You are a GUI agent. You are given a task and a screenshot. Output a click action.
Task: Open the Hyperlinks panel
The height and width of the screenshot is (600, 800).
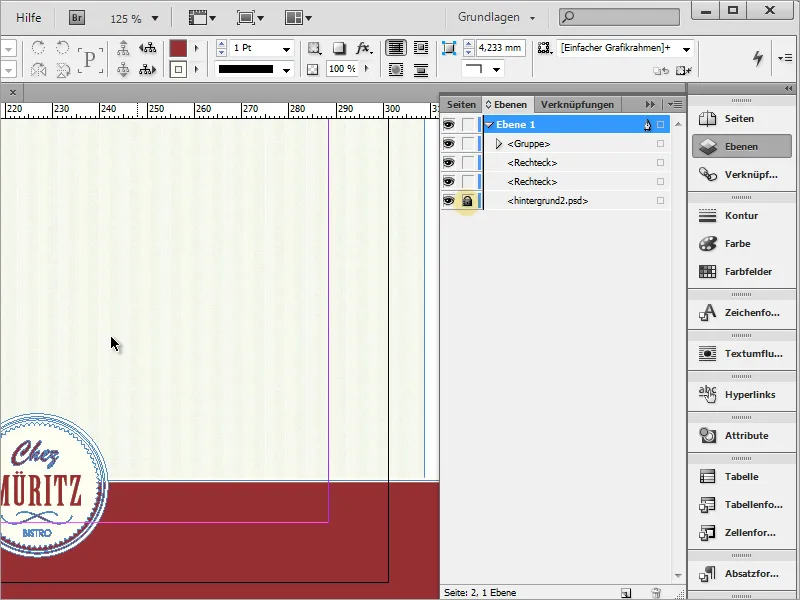coord(741,394)
